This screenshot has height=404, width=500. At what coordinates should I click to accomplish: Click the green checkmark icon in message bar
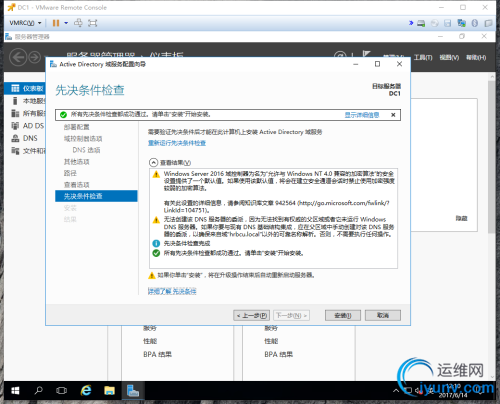pyautogui.click(x=63, y=115)
